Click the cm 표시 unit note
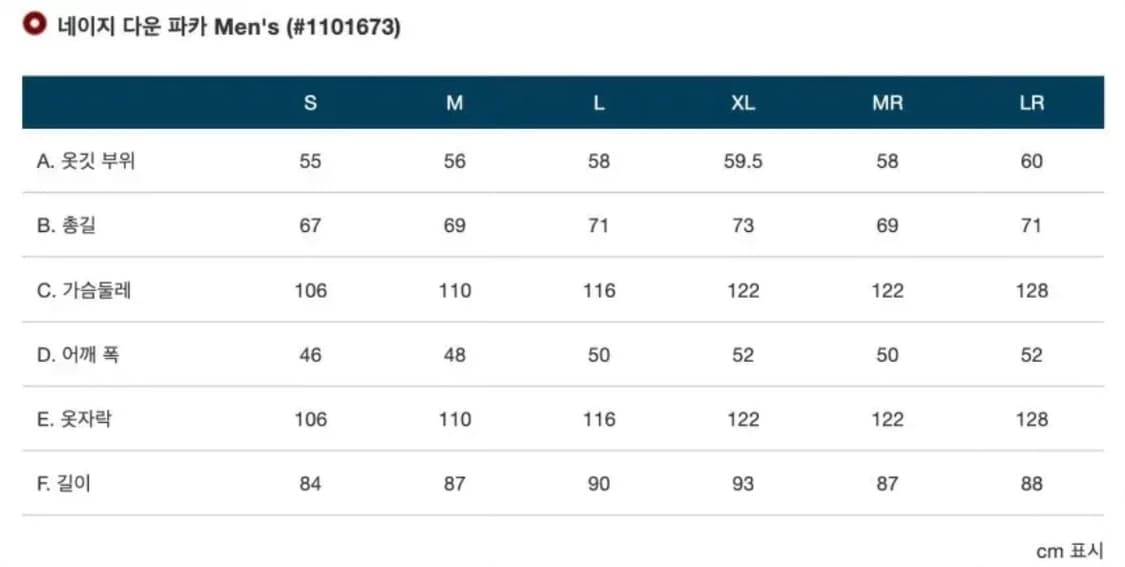Image resolution: width=1125 pixels, height=567 pixels. click(1069, 551)
